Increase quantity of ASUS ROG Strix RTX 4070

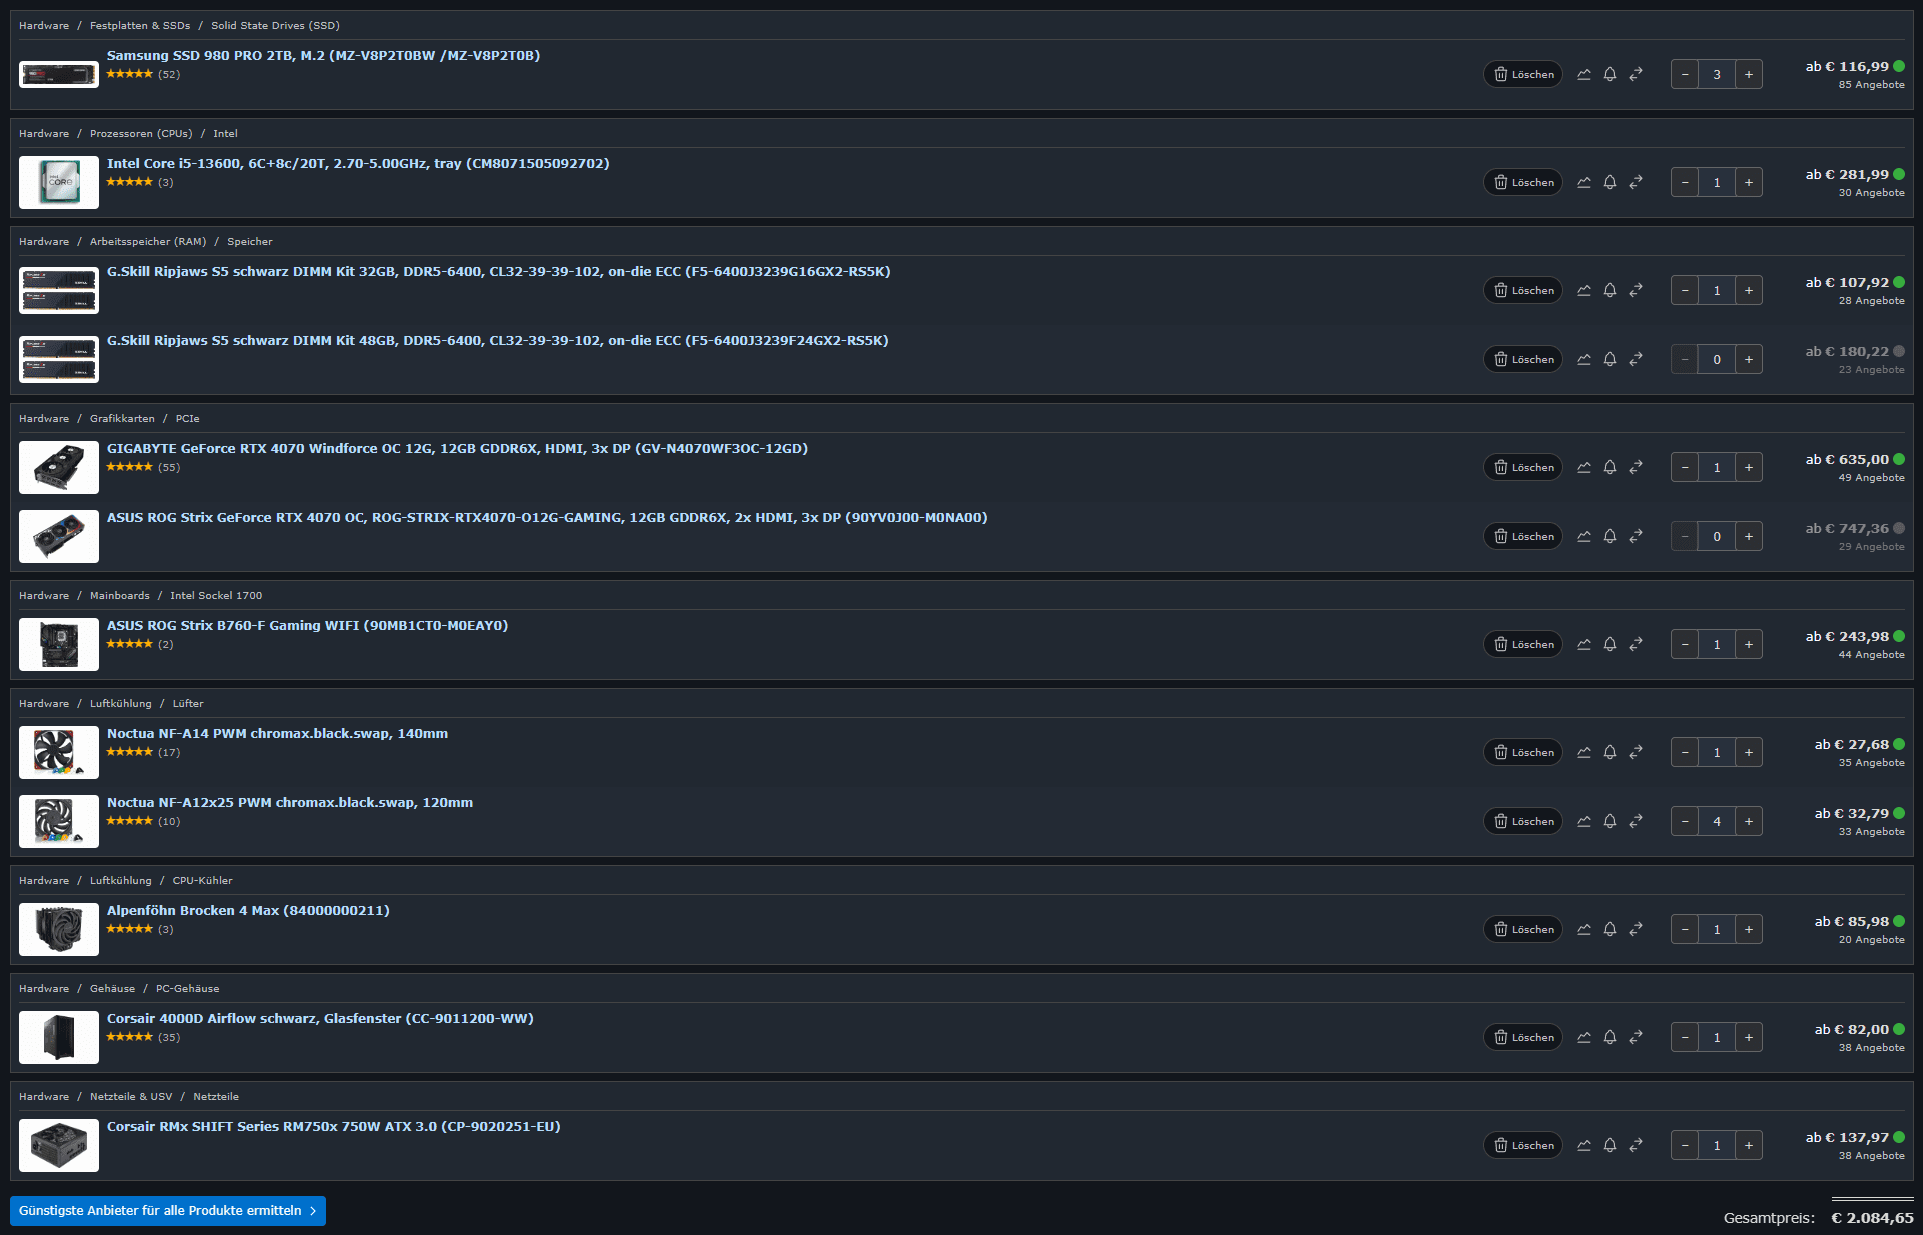click(1749, 536)
